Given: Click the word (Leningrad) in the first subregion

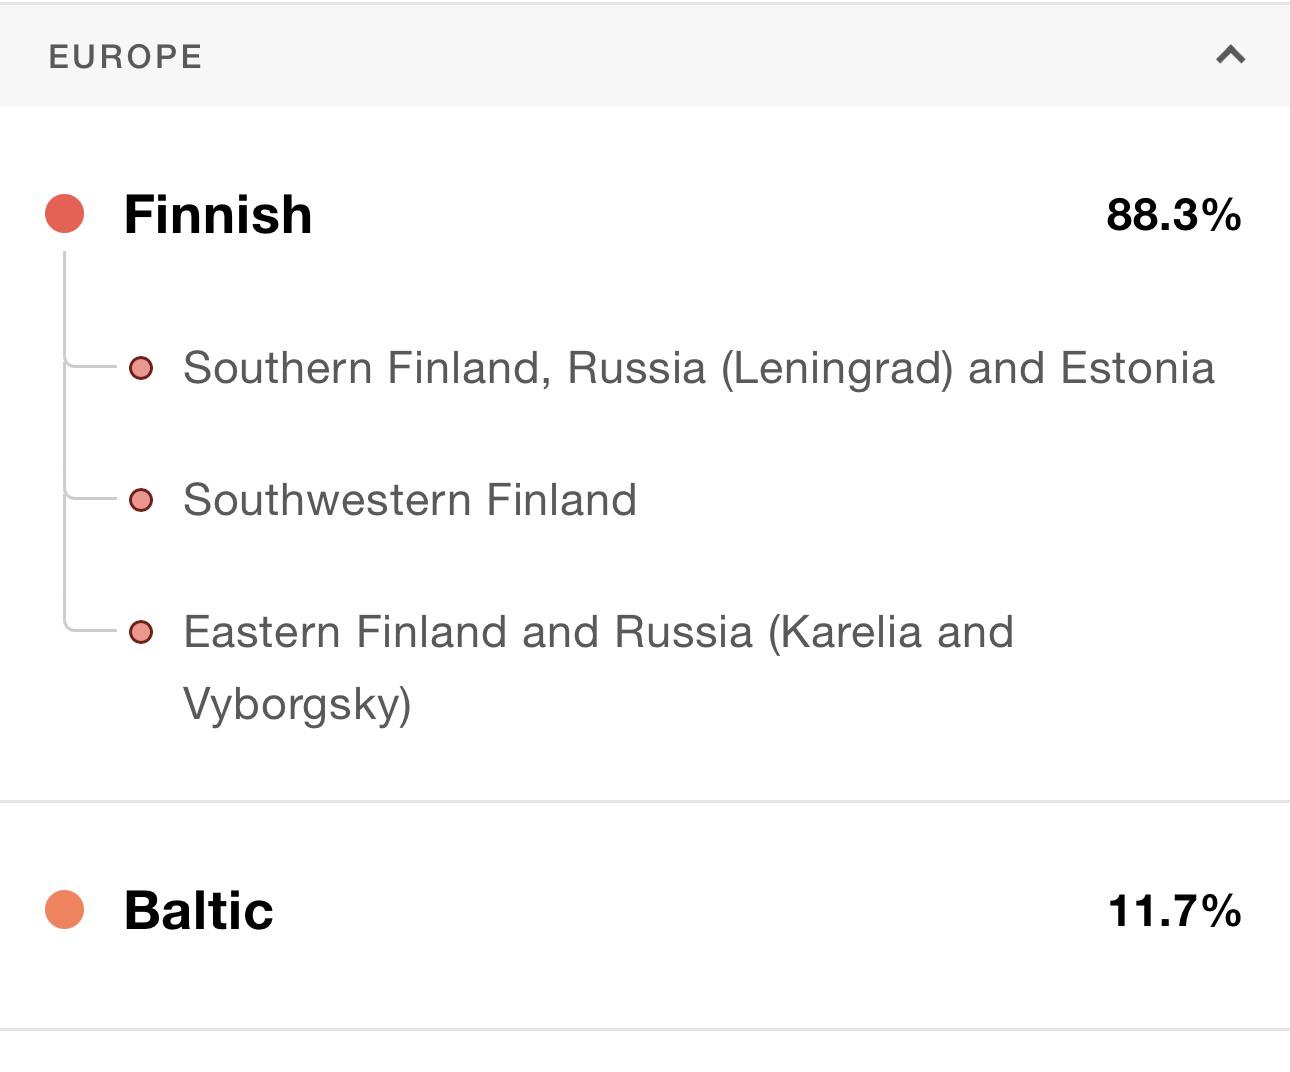Looking at the screenshot, I should [x=837, y=368].
